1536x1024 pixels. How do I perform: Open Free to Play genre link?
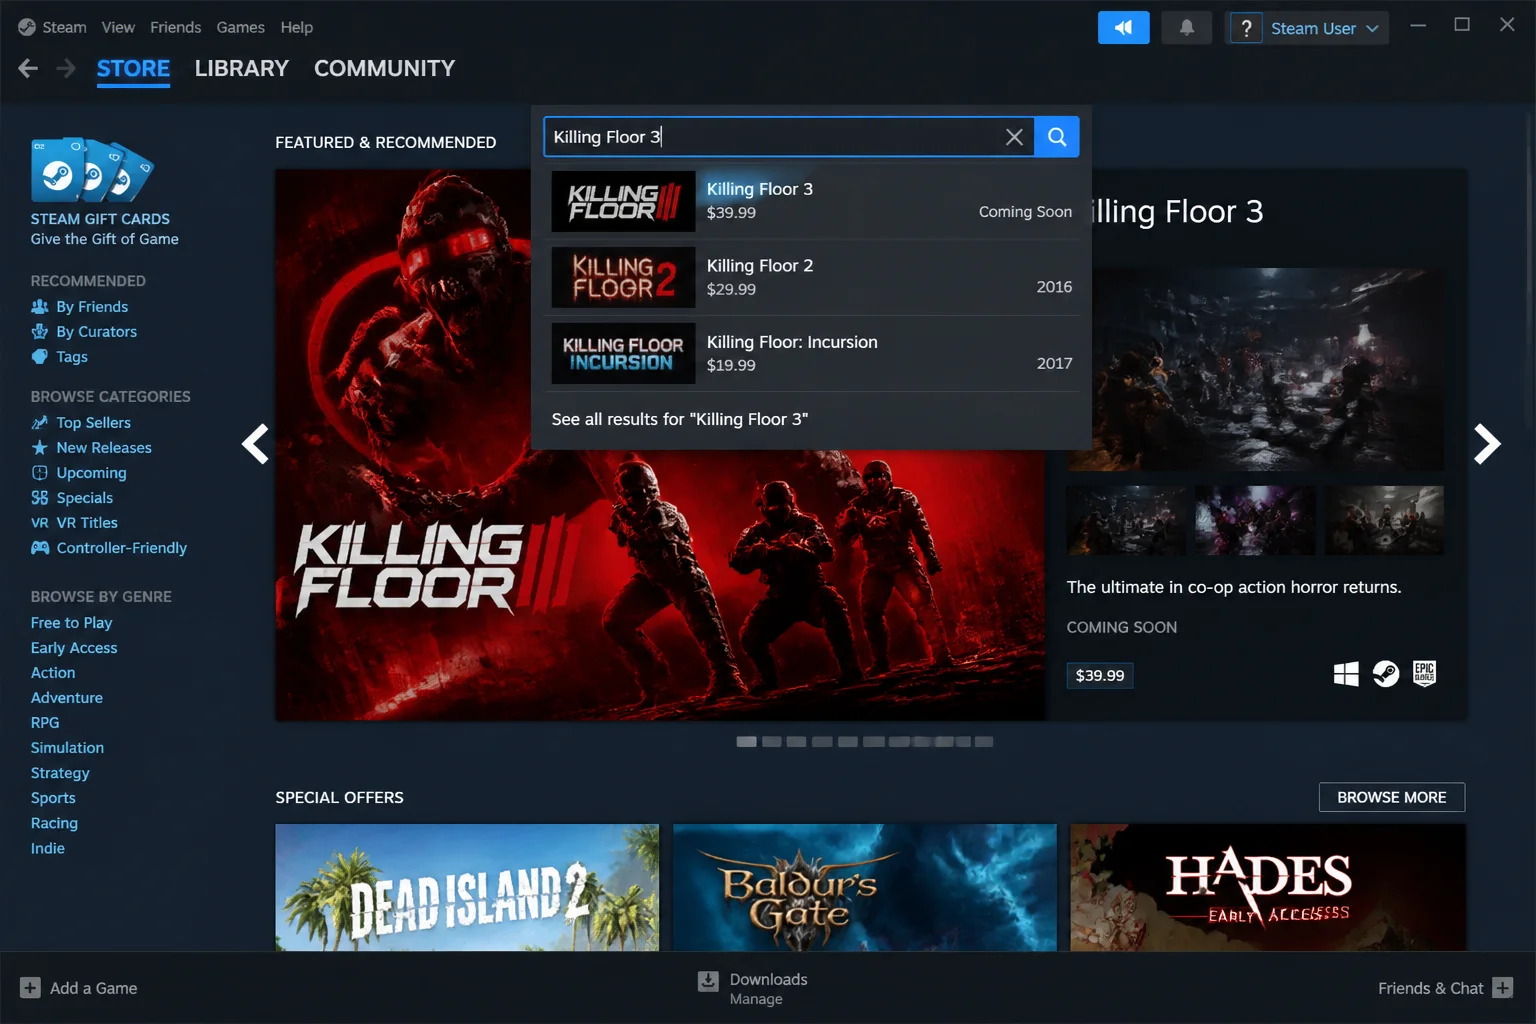click(x=71, y=623)
